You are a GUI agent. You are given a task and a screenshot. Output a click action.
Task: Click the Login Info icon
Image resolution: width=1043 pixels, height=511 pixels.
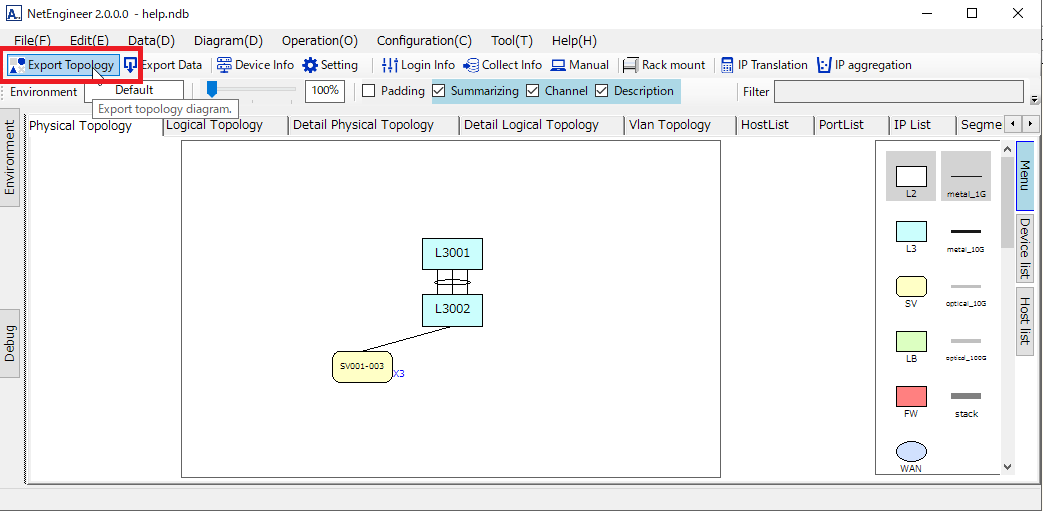[x=390, y=65]
